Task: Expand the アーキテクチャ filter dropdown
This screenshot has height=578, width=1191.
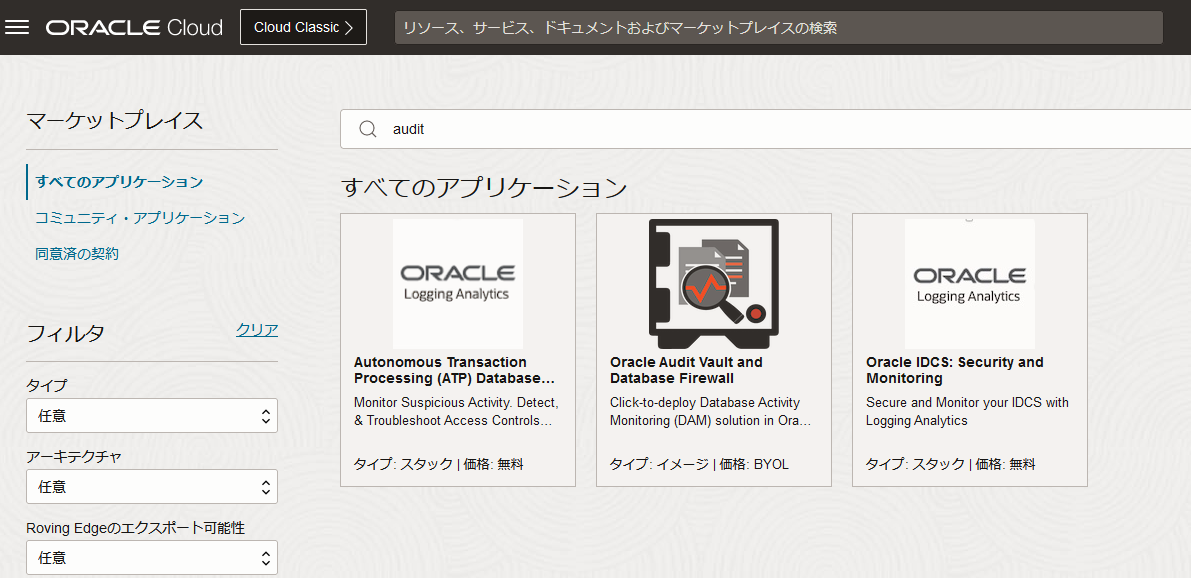Action: [152, 486]
